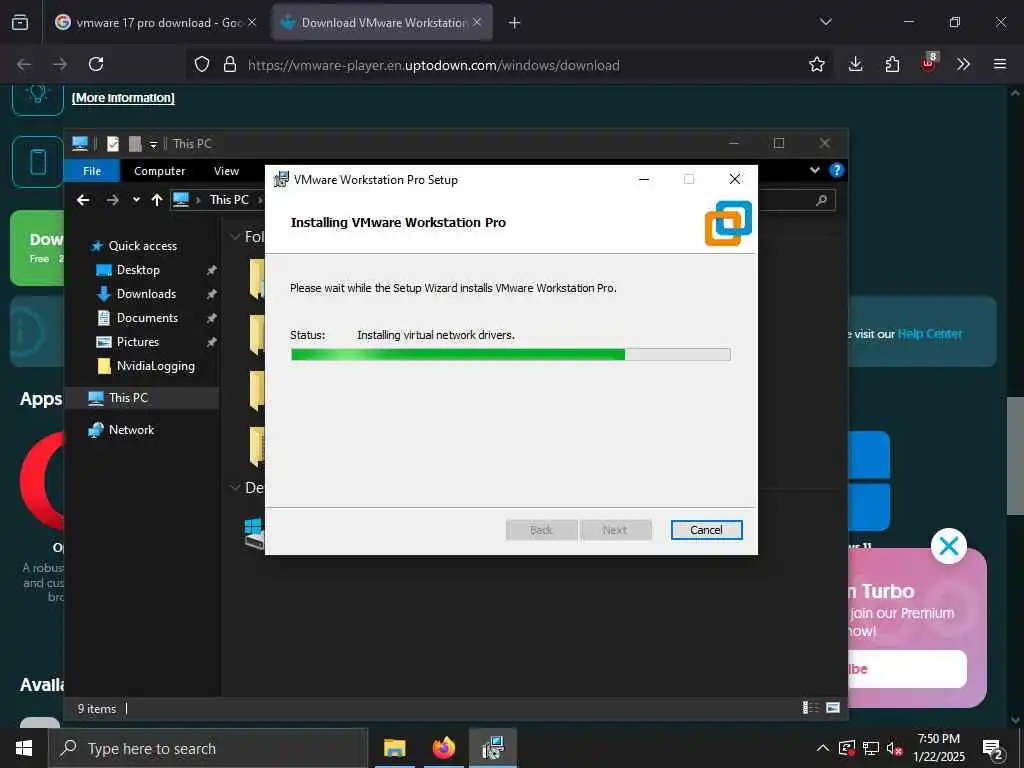Select Pictures in Explorer navigation pane

click(137, 342)
